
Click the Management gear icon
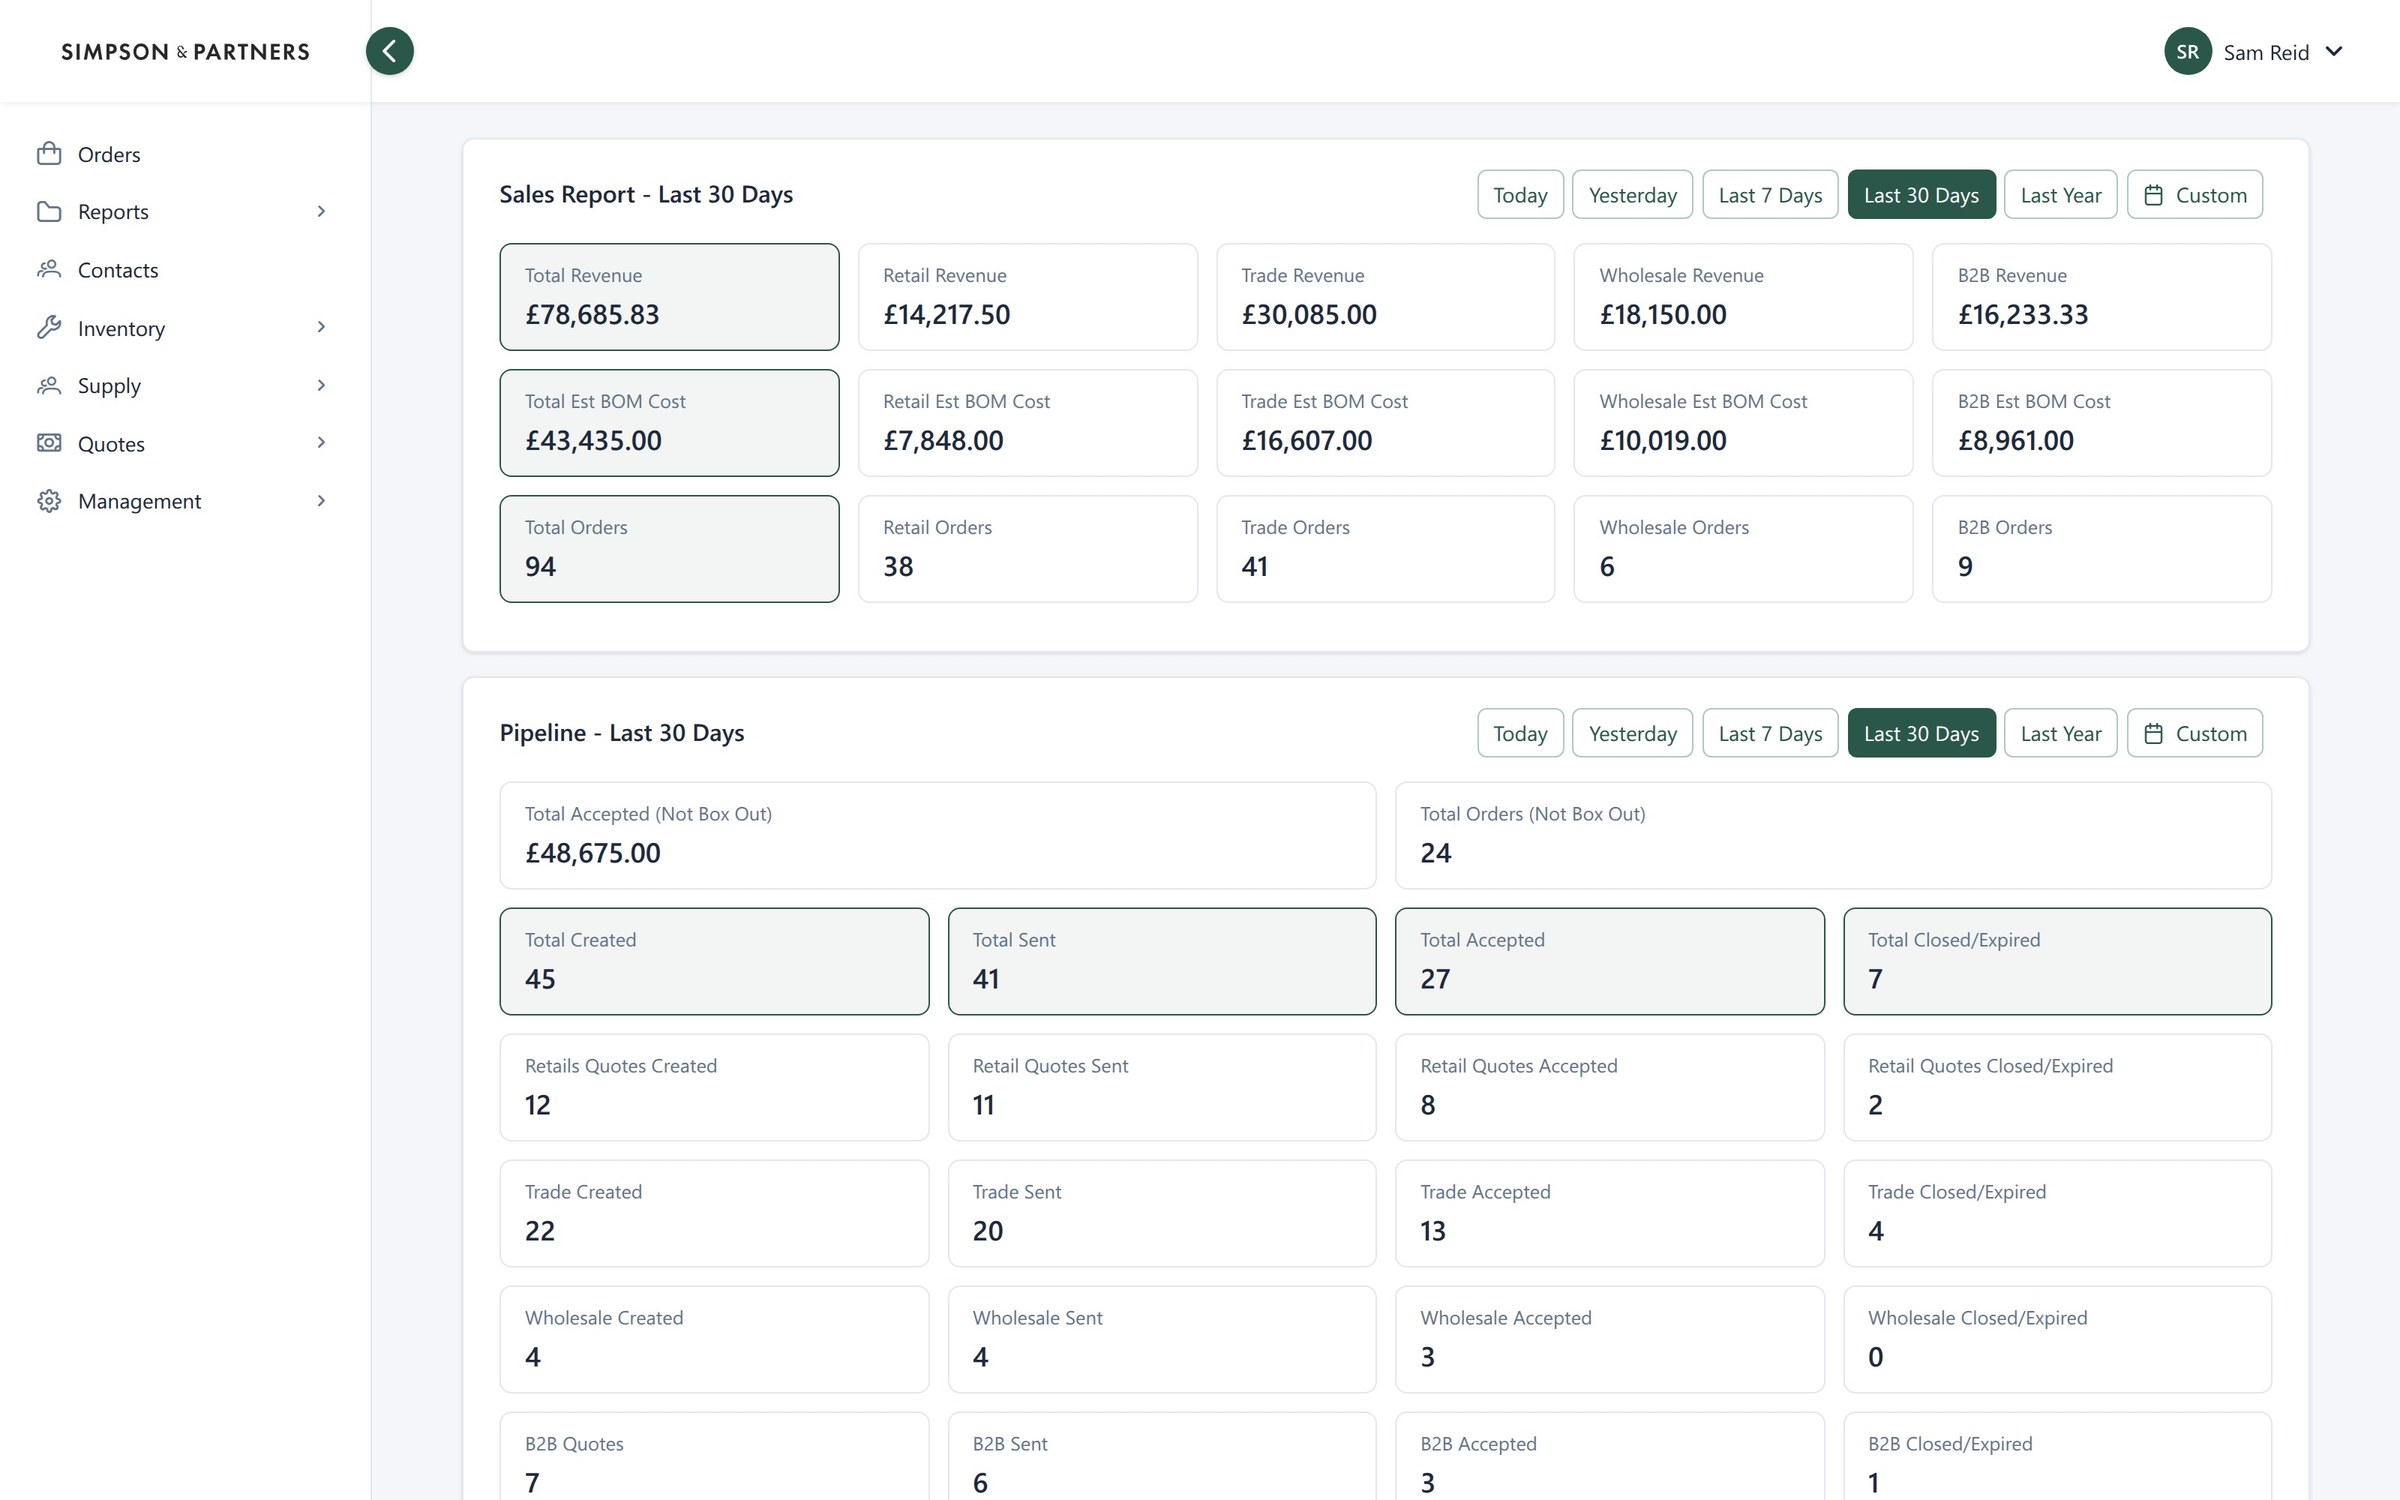[x=49, y=501]
